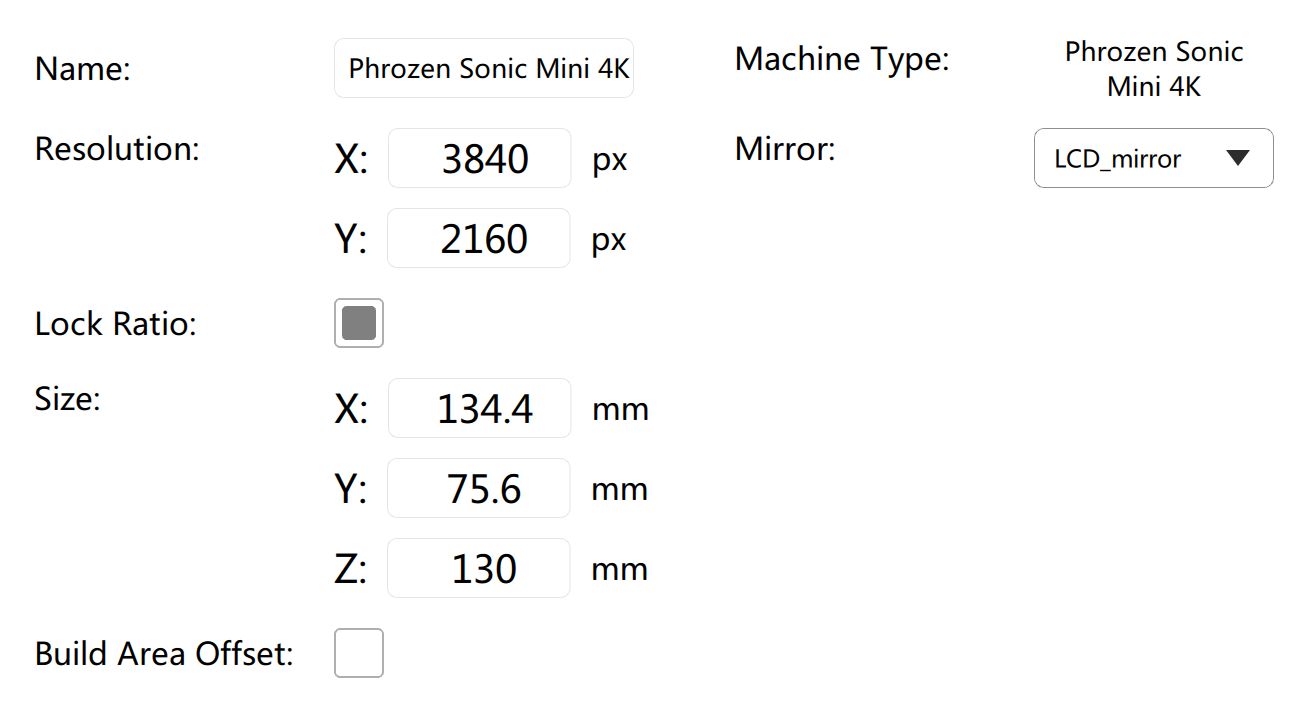Click the Resolution Y value field

[479, 239]
